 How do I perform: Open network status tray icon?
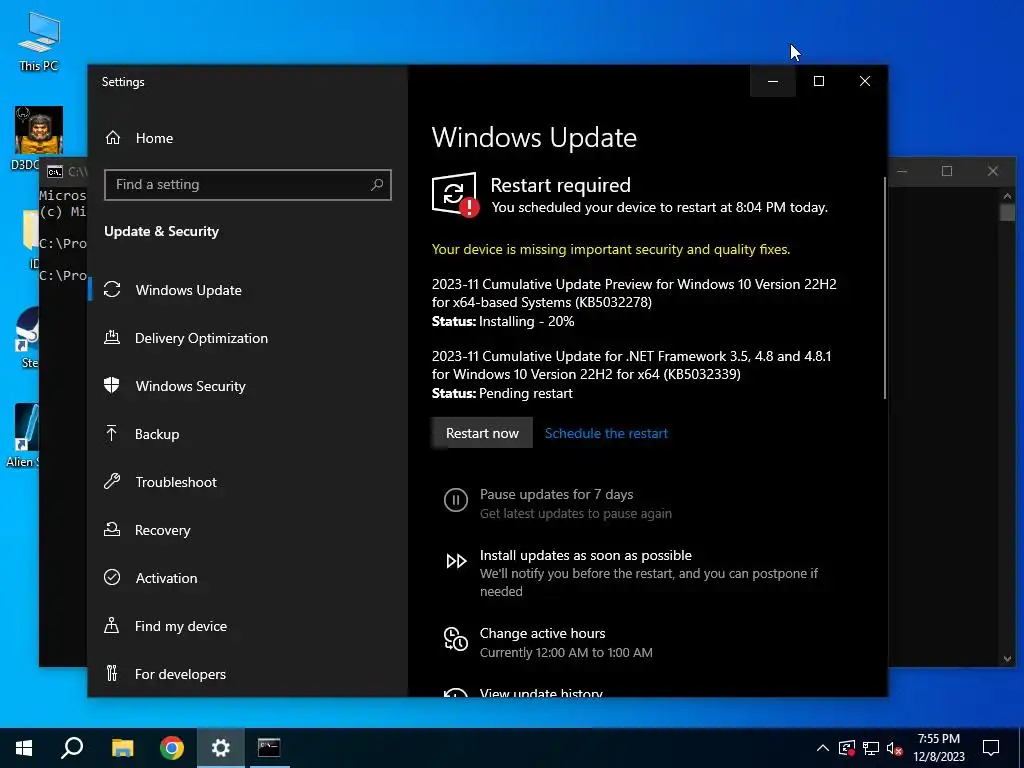pyautogui.click(x=871, y=748)
